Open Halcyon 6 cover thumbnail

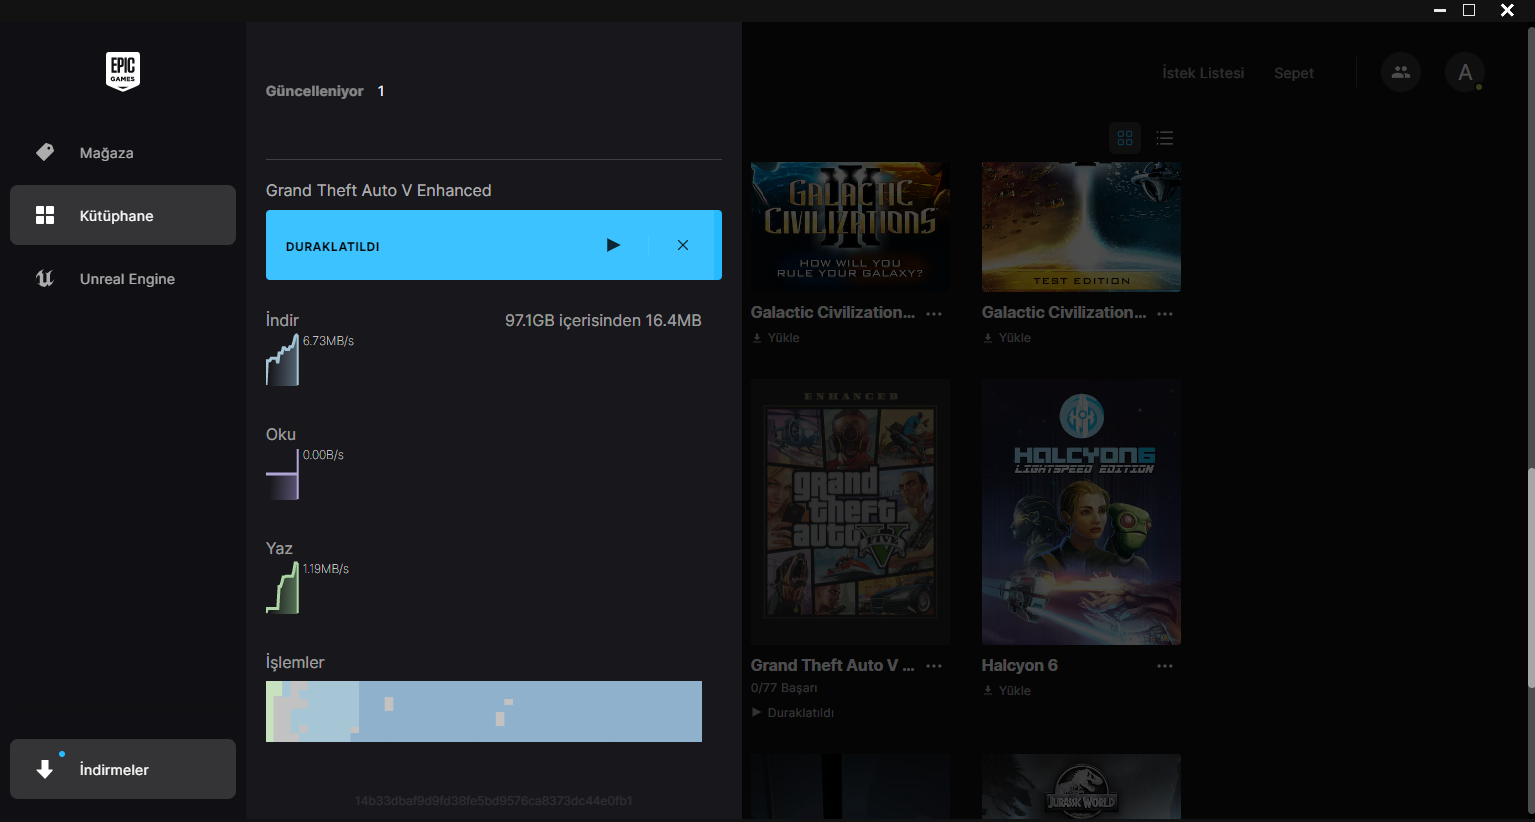click(1081, 512)
